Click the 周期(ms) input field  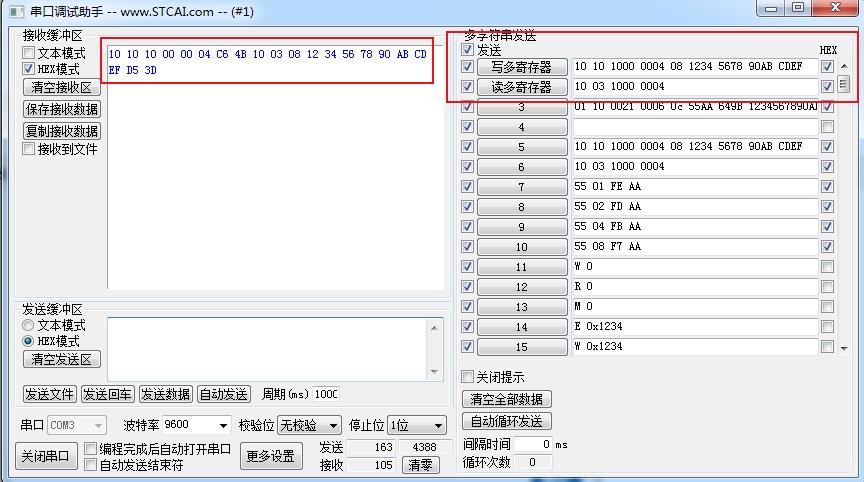[x=326, y=394]
